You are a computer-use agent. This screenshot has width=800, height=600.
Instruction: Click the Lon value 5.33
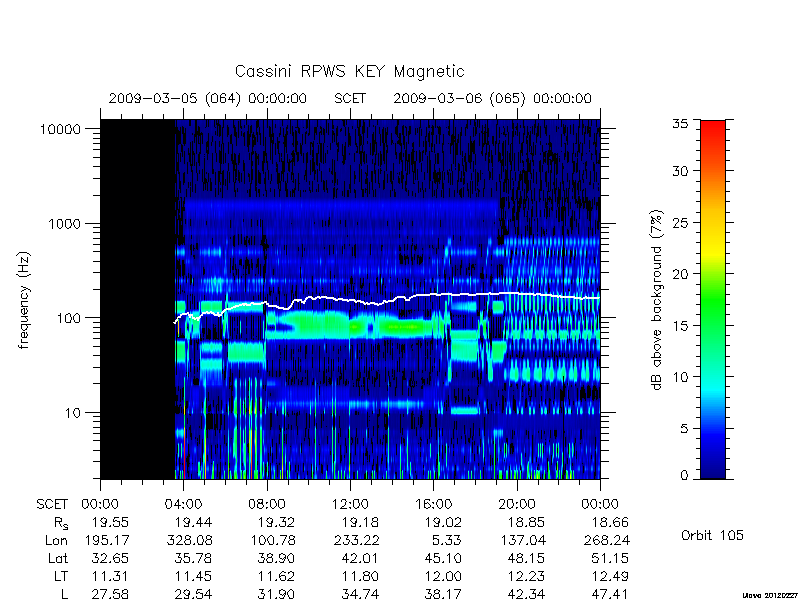(447, 540)
